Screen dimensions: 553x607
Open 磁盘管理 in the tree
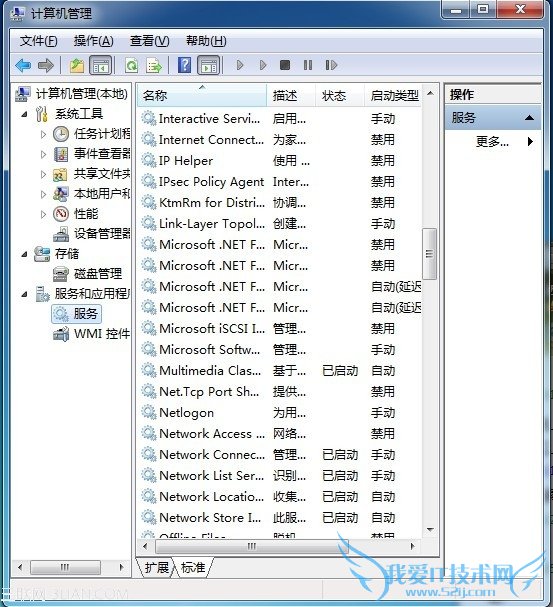87,274
